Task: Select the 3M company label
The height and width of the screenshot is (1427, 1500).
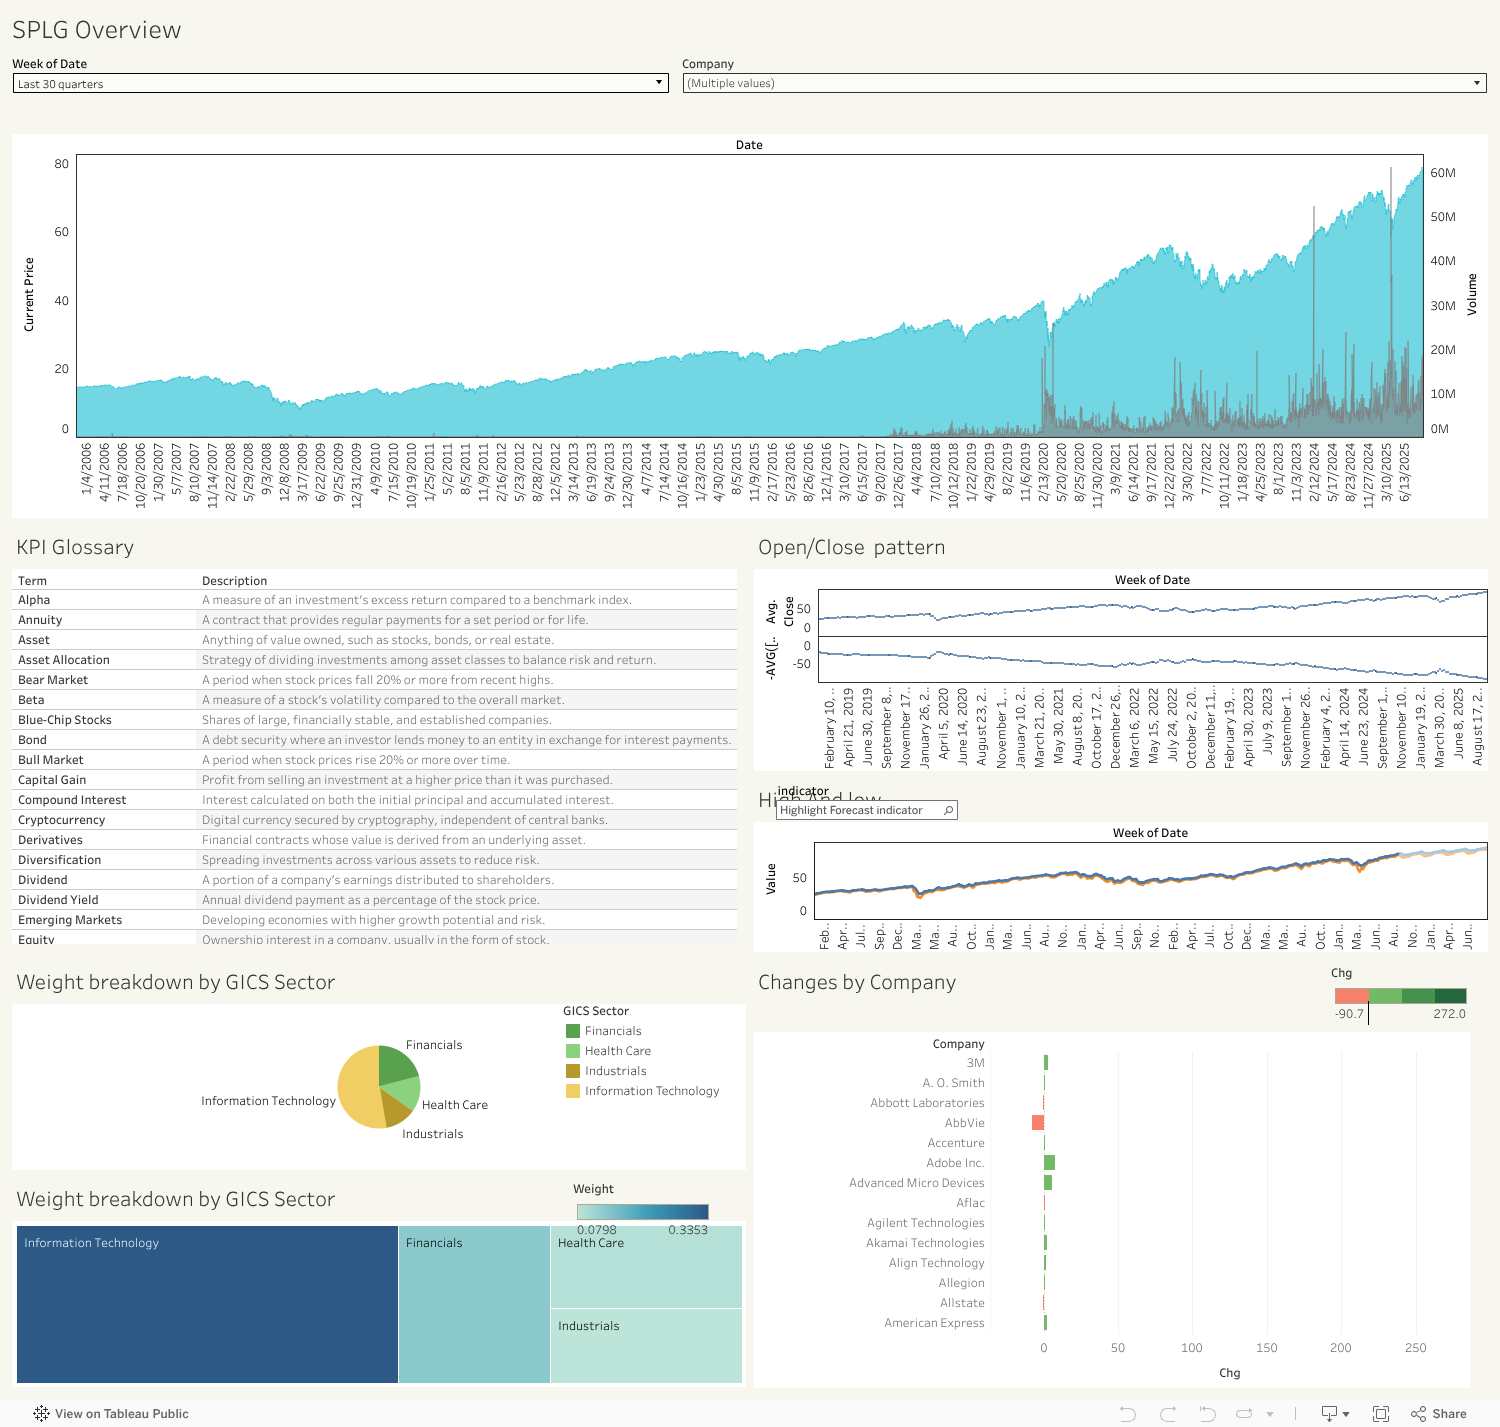Action: pyautogui.click(x=976, y=1063)
